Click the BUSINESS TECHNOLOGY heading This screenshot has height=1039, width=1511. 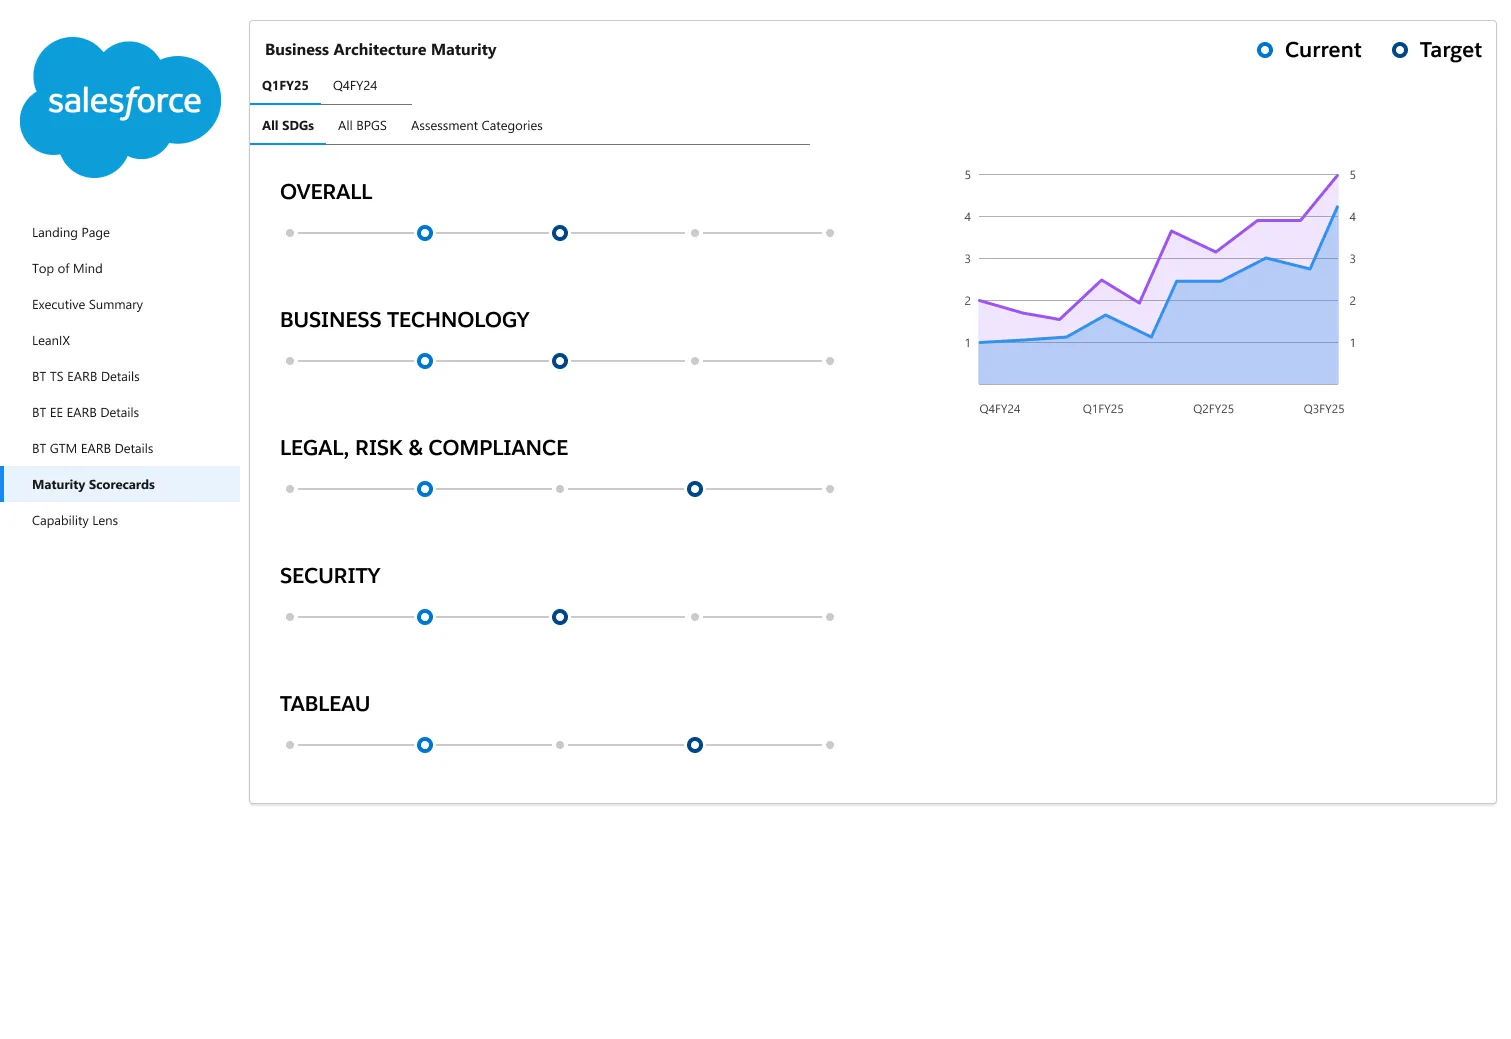coord(404,320)
